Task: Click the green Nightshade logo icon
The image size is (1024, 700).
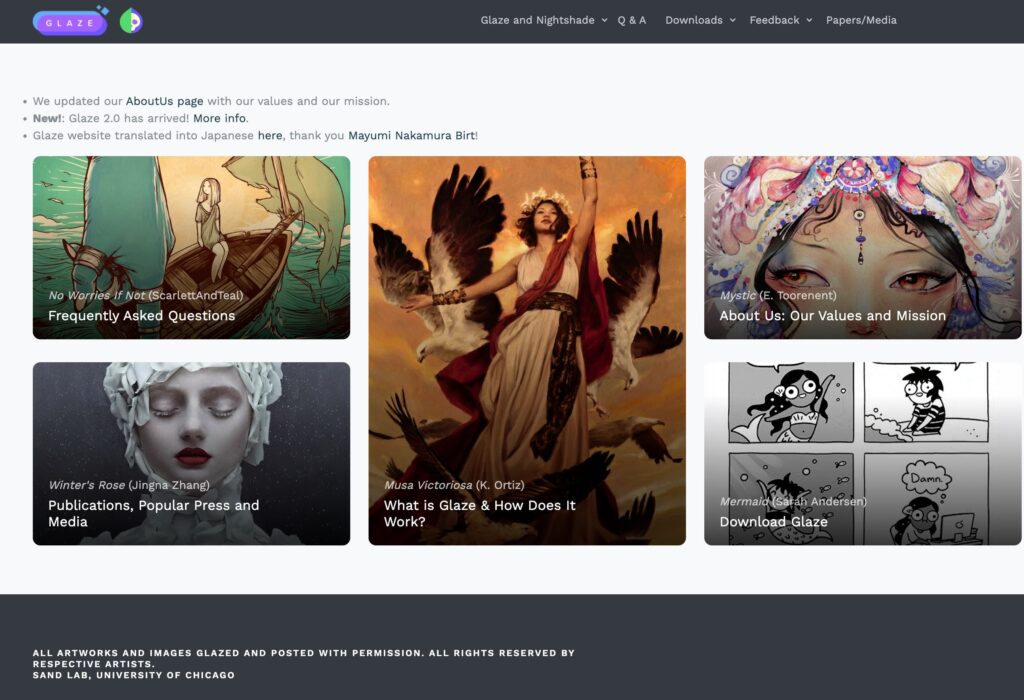Action: click(131, 22)
